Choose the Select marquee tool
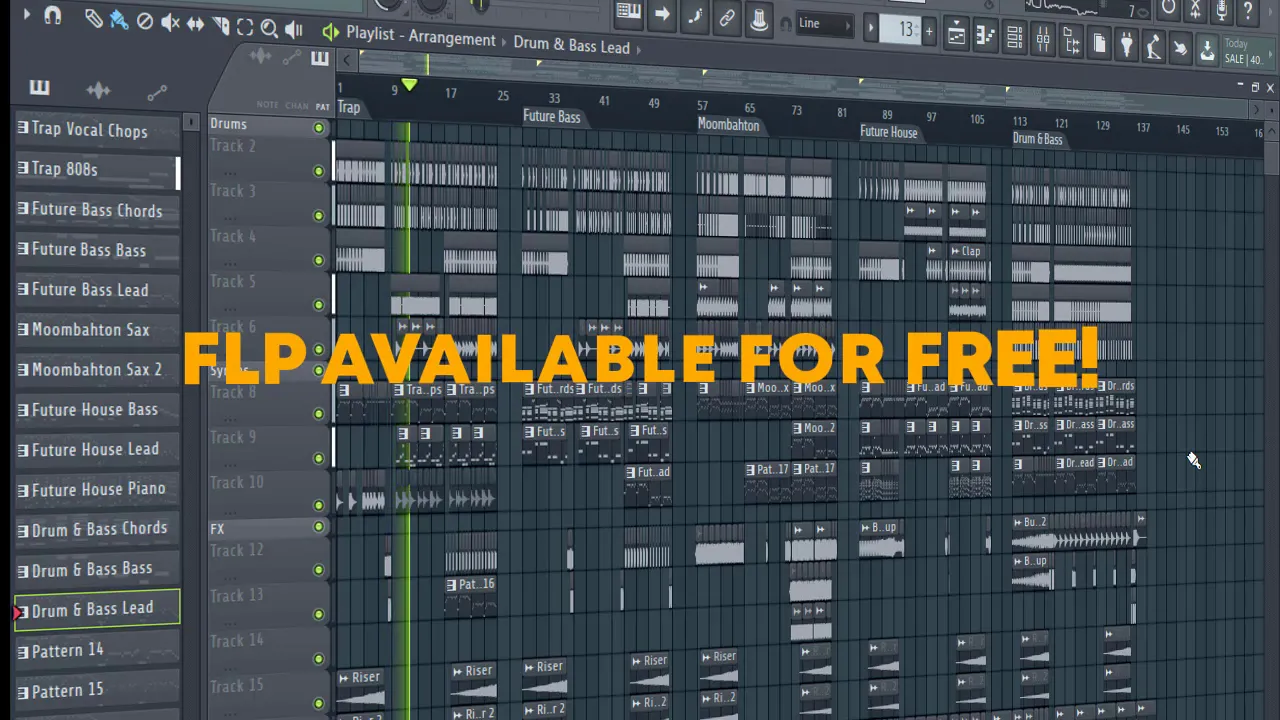 pos(246,27)
